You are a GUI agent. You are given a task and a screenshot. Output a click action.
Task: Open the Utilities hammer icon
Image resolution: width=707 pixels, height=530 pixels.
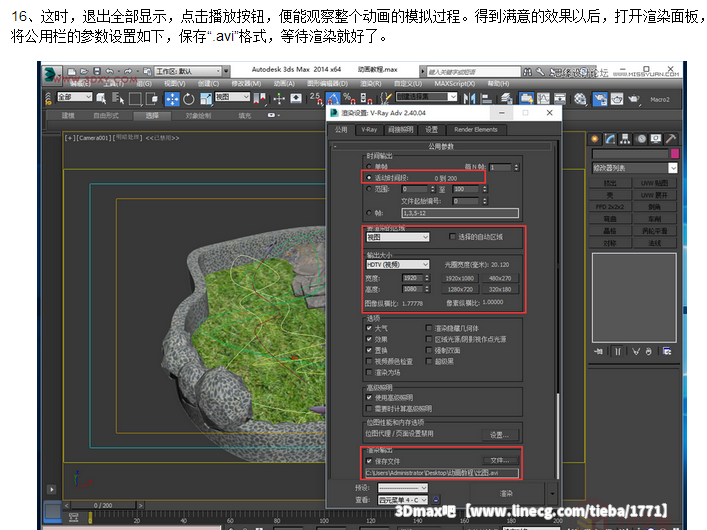[x=670, y=139]
